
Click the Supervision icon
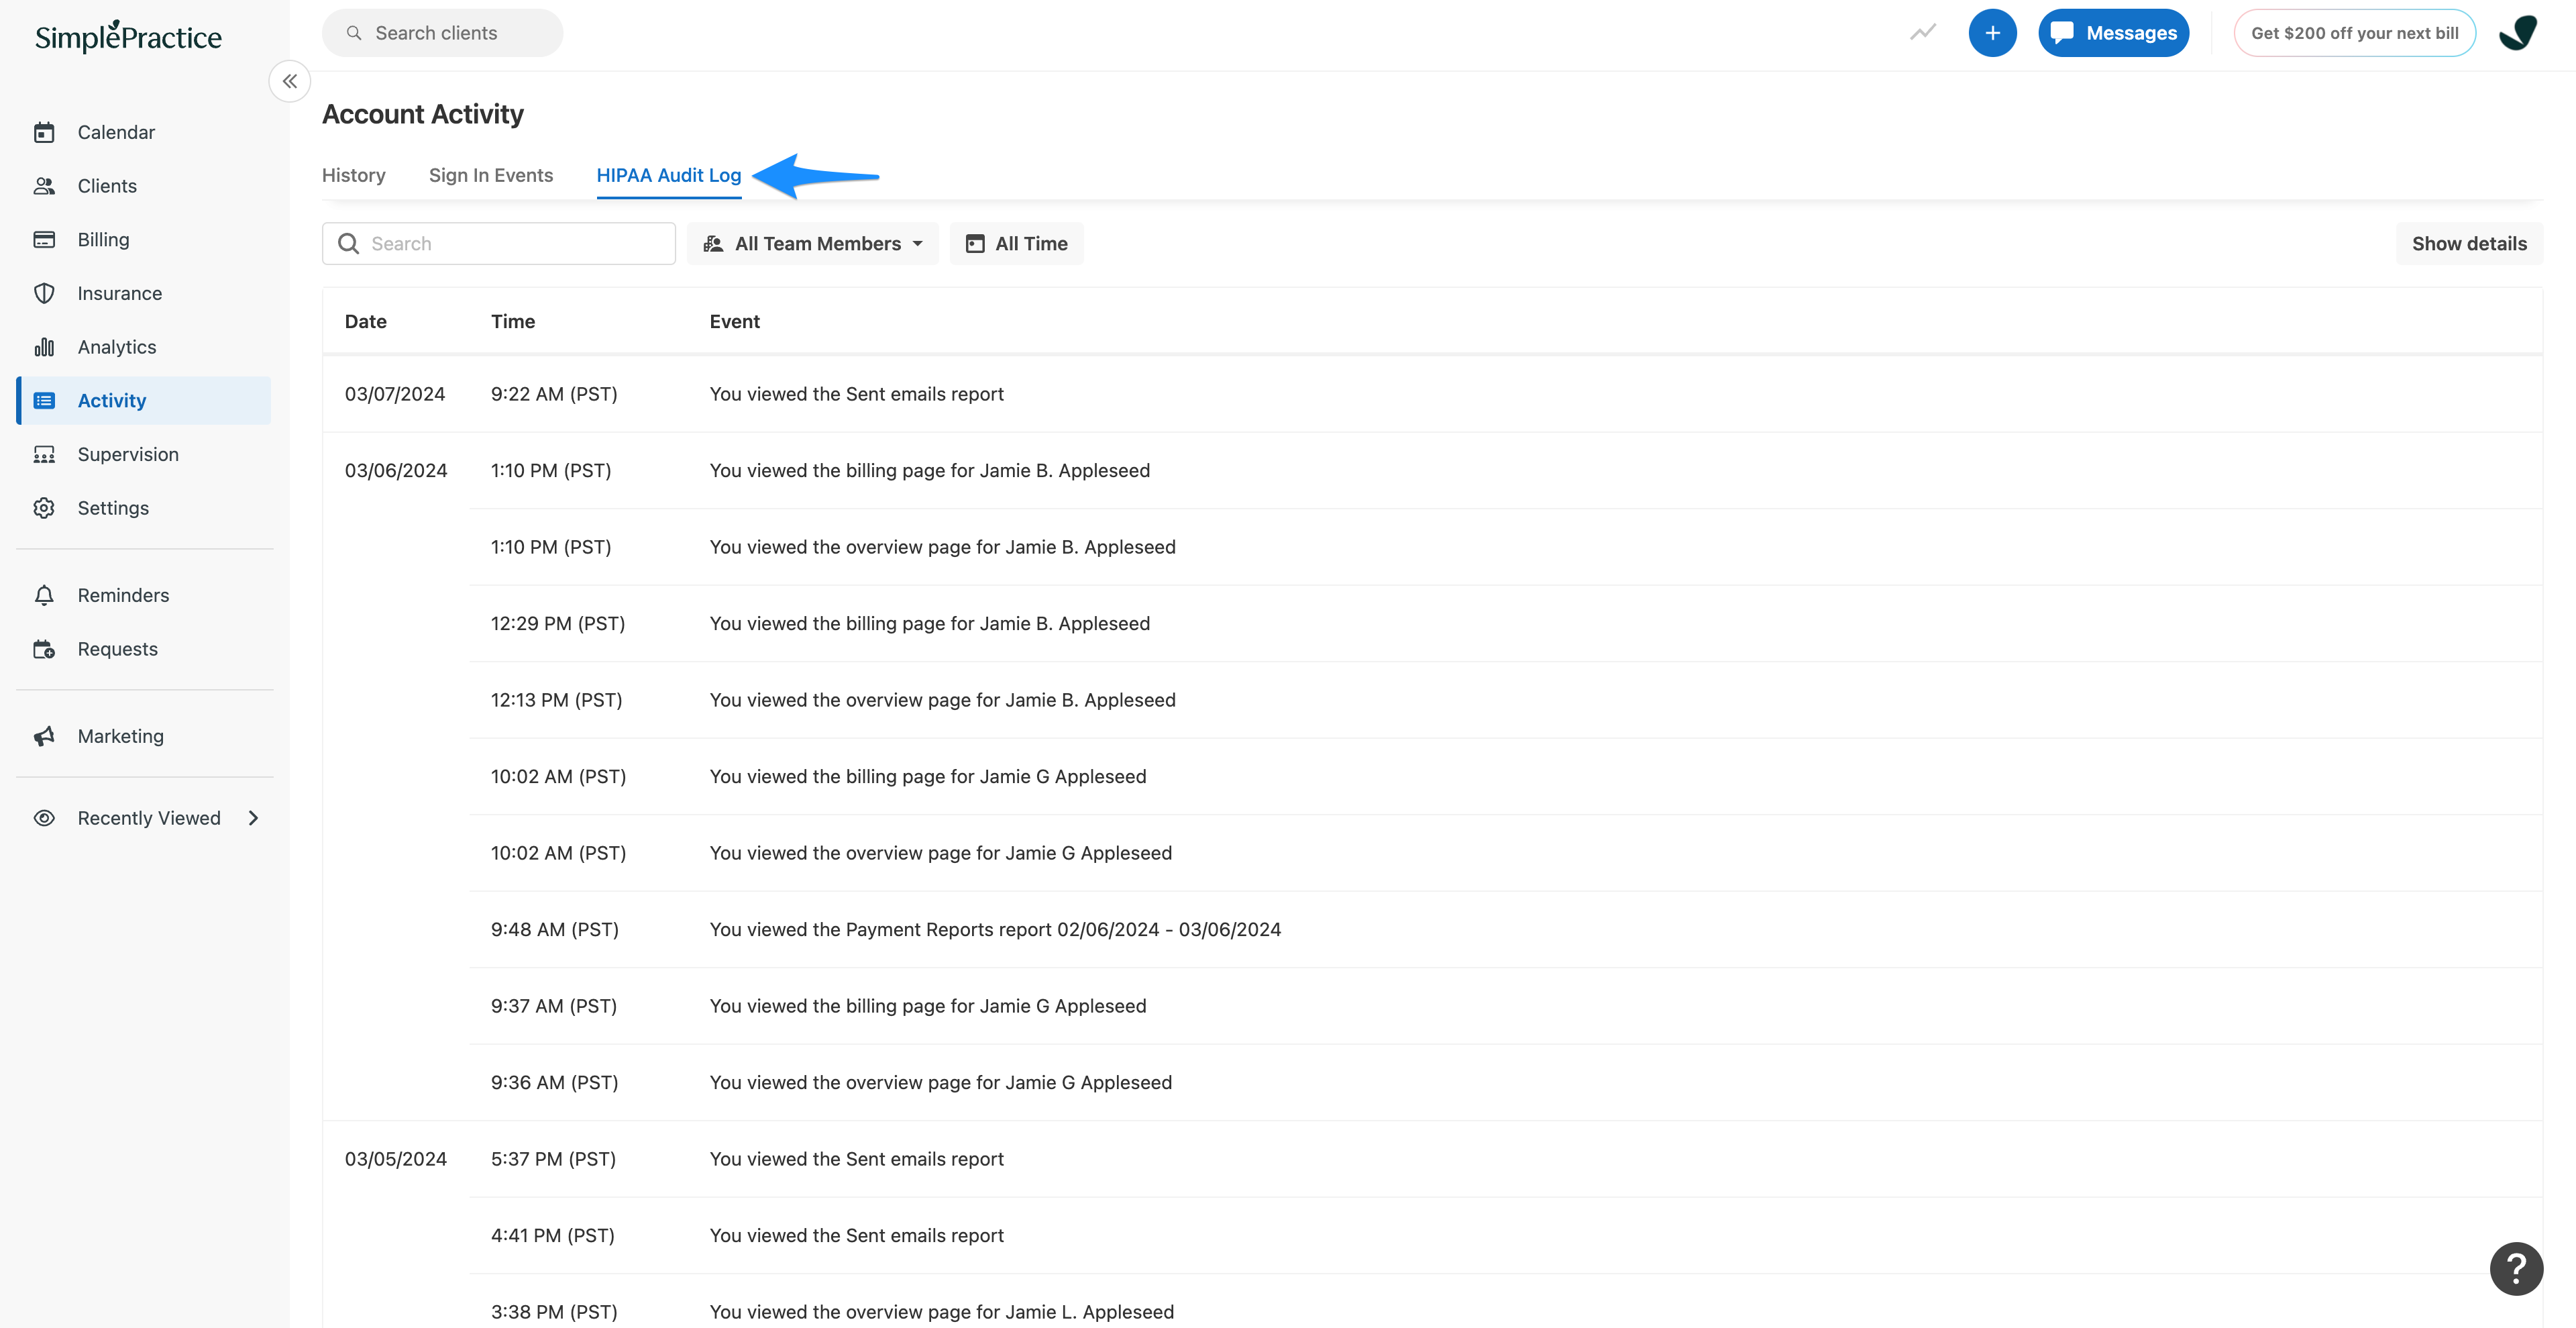[x=44, y=454]
